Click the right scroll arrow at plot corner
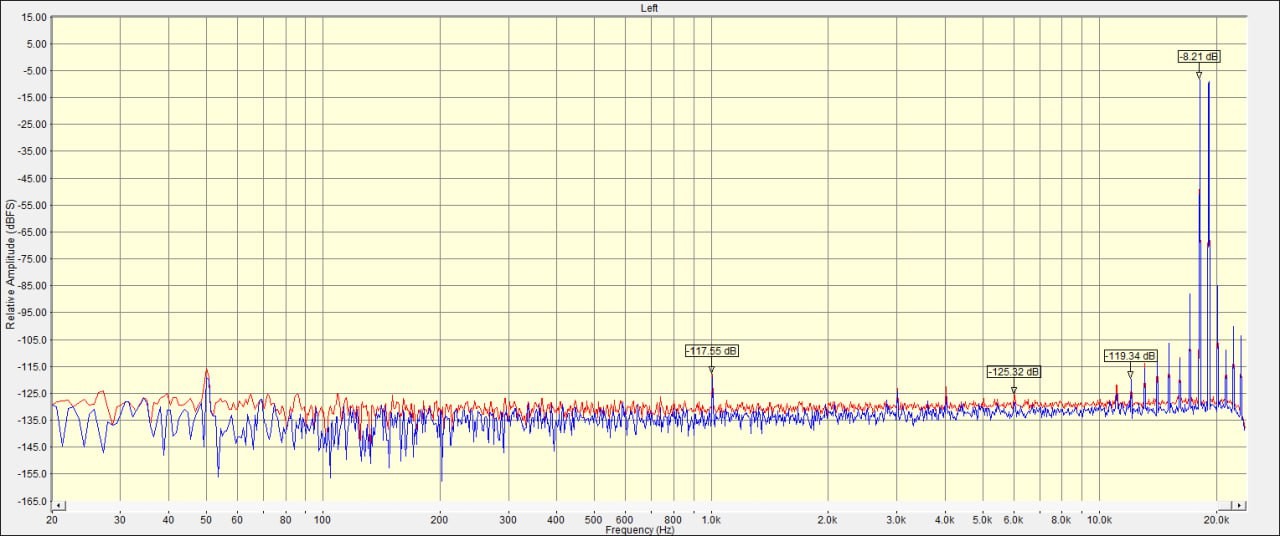 (1241, 506)
